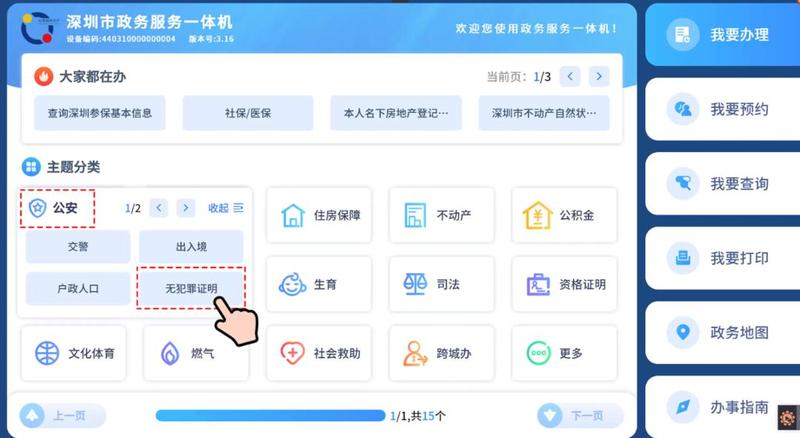This screenshot has height=438, width=800.
Task: Select the 资格证明 qualification certificate icon
Action: [x=538, y=284]
